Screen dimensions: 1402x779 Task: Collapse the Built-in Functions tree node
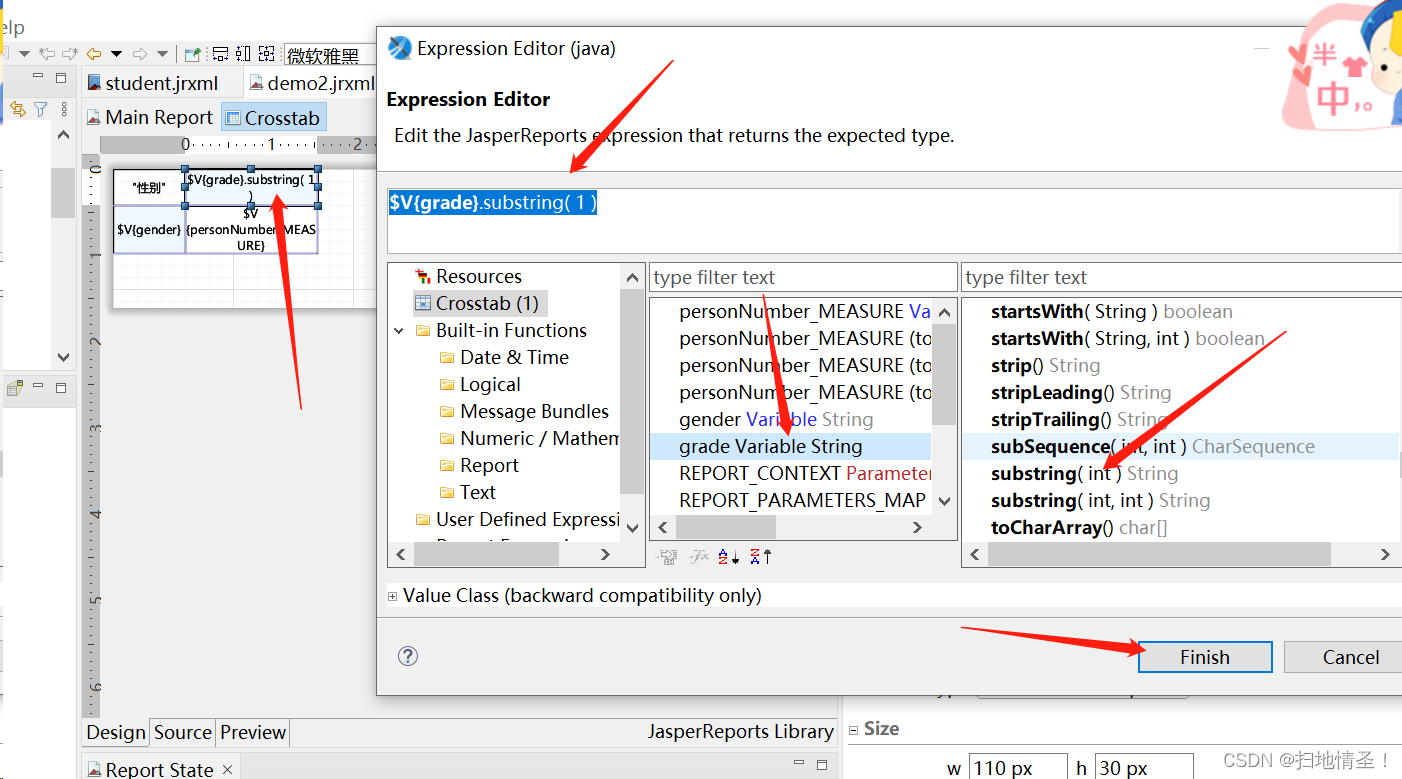pyautogui.click(x=399, y=331)
